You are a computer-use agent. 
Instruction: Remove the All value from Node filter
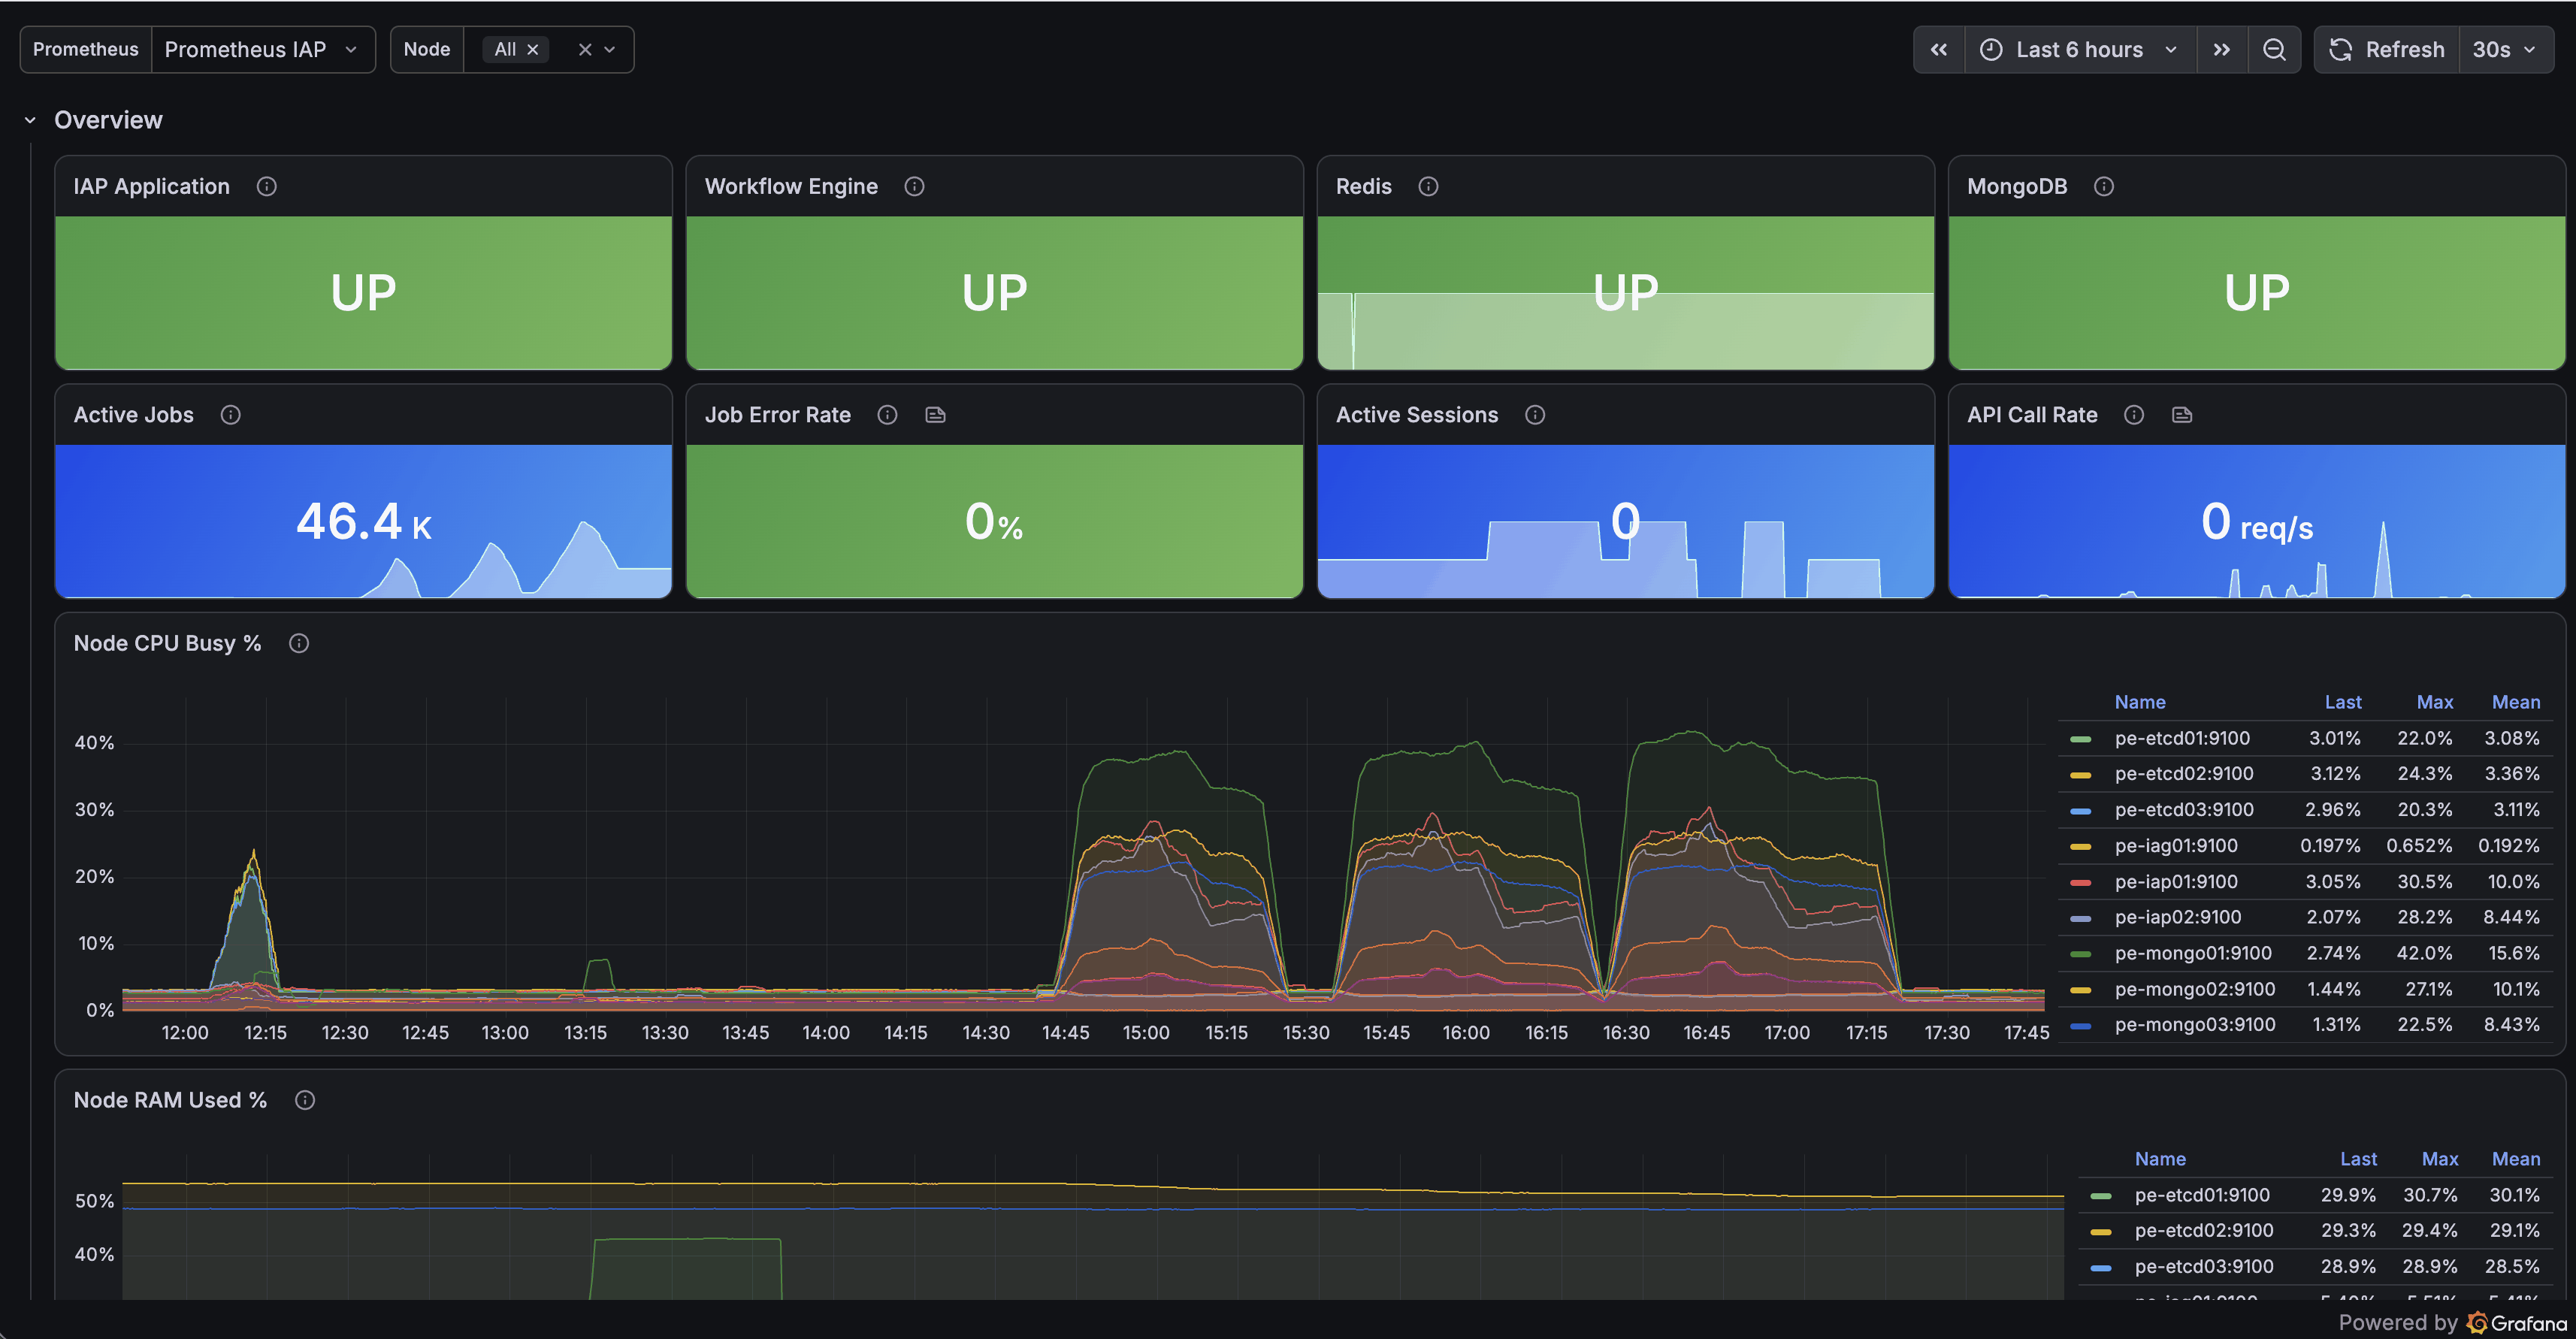[x=532, y=49]
